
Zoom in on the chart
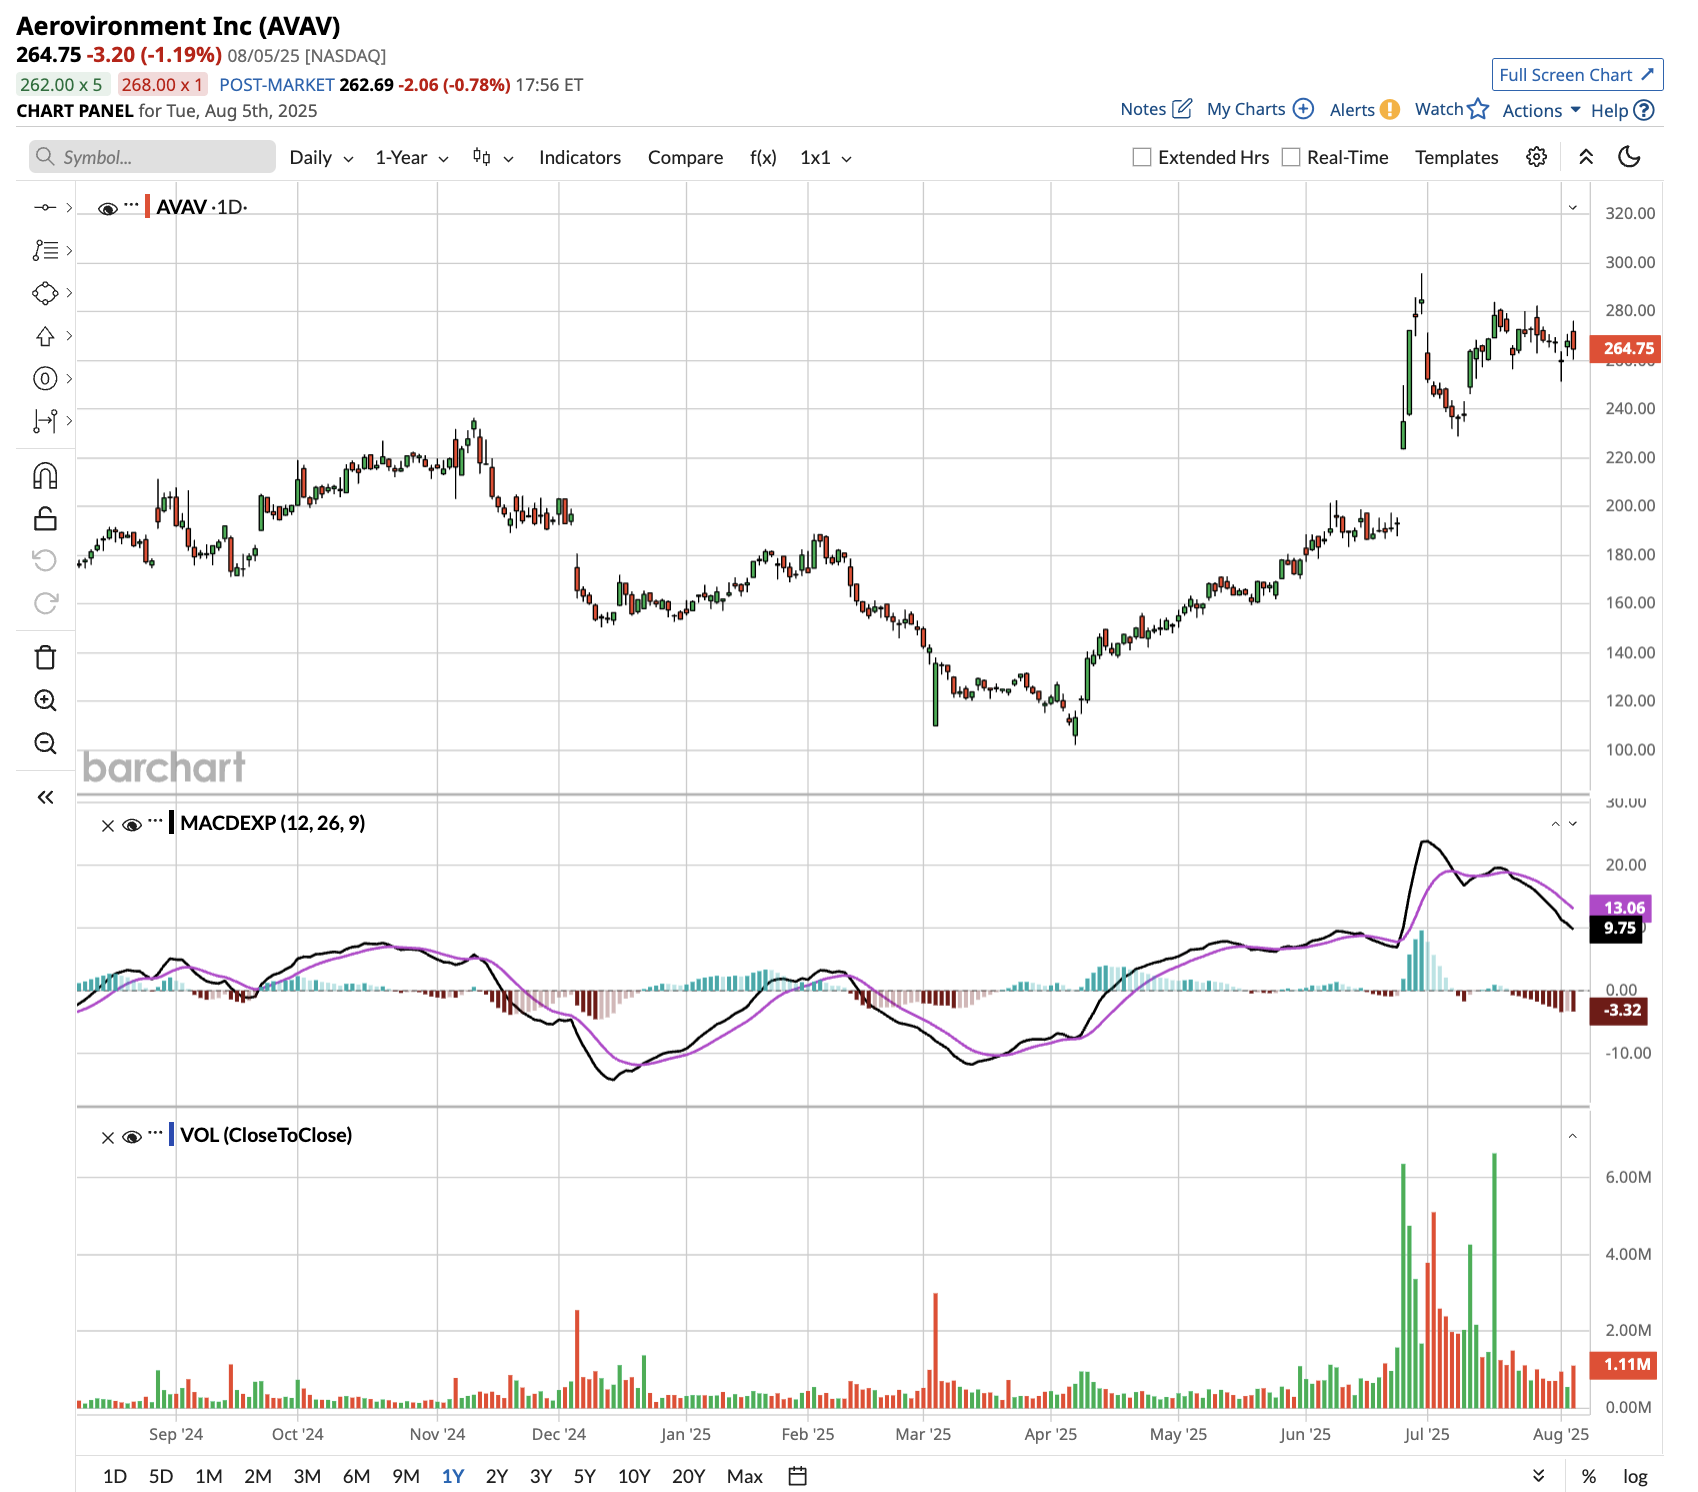point(45,700)
